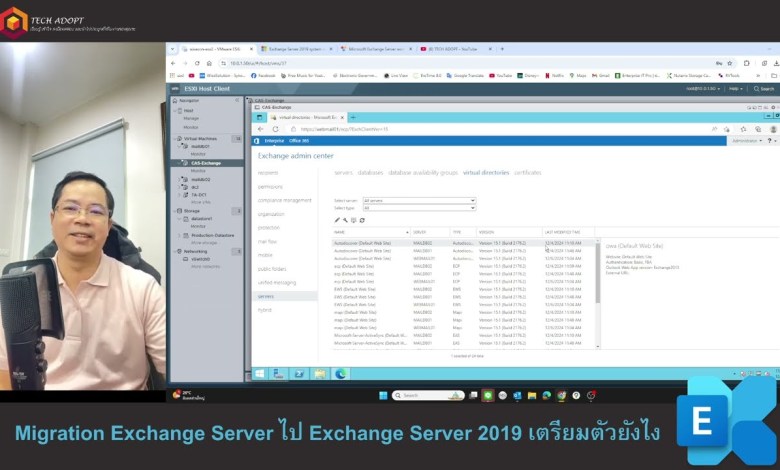Click the ESXi Search field

764,89
